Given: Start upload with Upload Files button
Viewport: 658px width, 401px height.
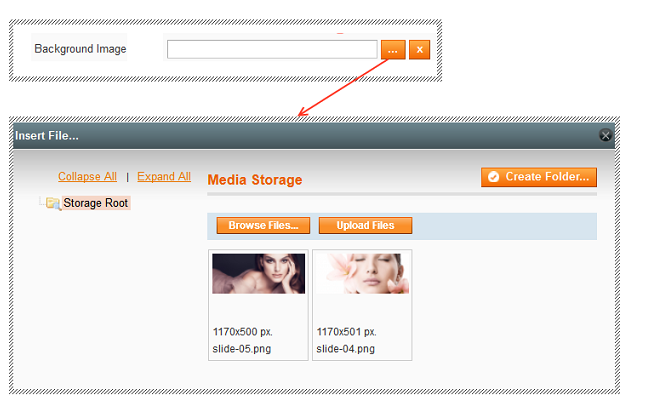Looking at the screenshot, I should 365,226.
